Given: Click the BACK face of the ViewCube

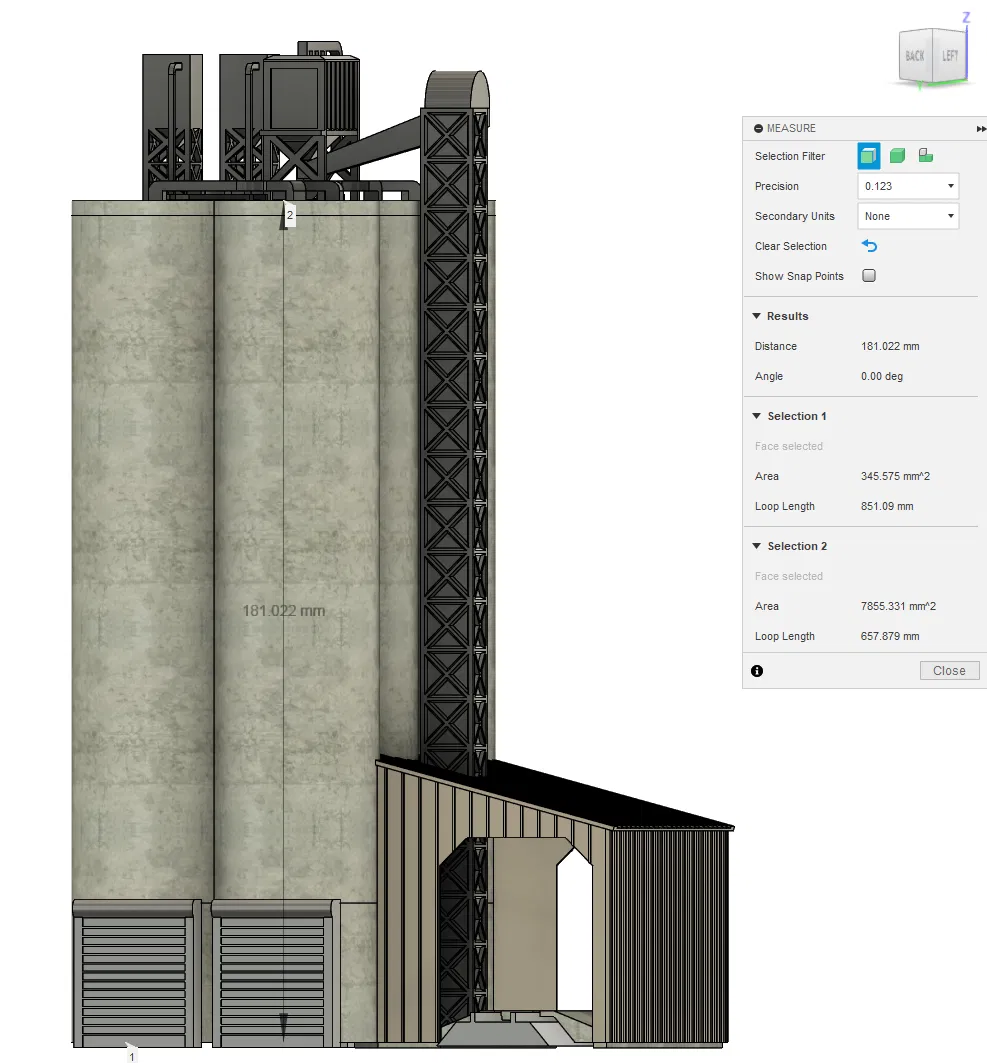Looking at the screenshot, I should click(915, 58).
